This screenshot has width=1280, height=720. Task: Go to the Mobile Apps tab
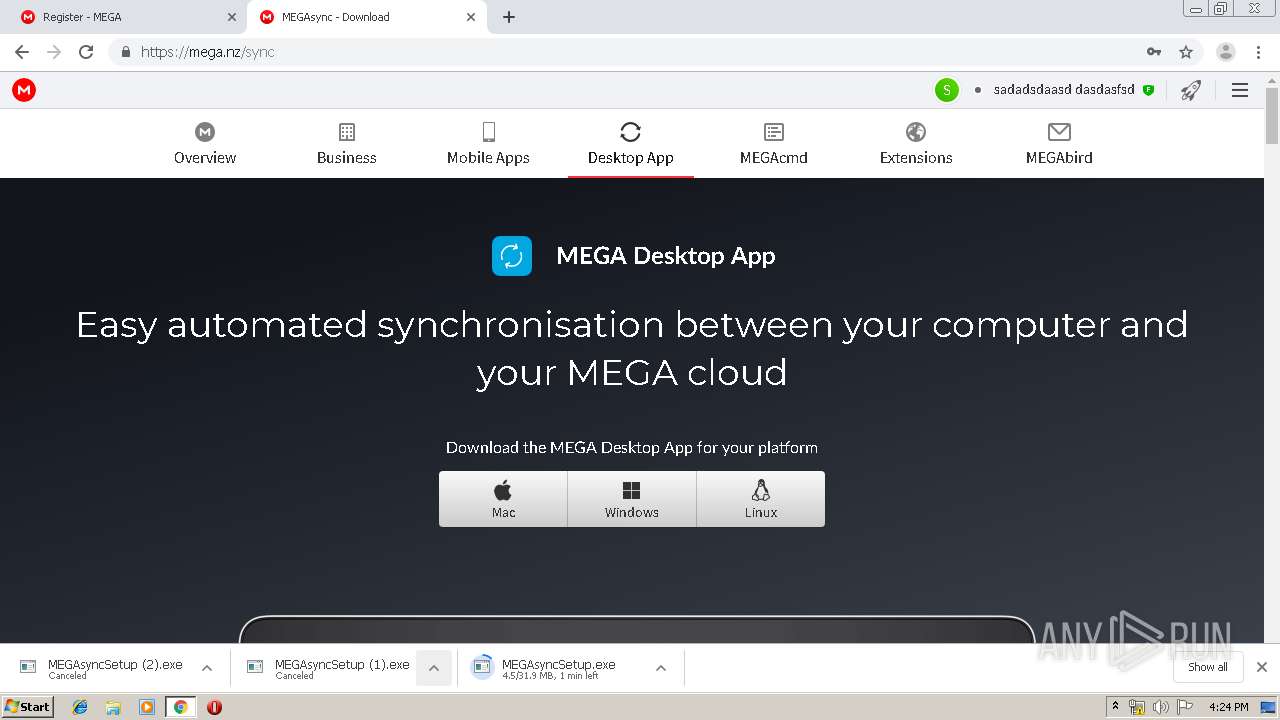[x=488, y=144]
